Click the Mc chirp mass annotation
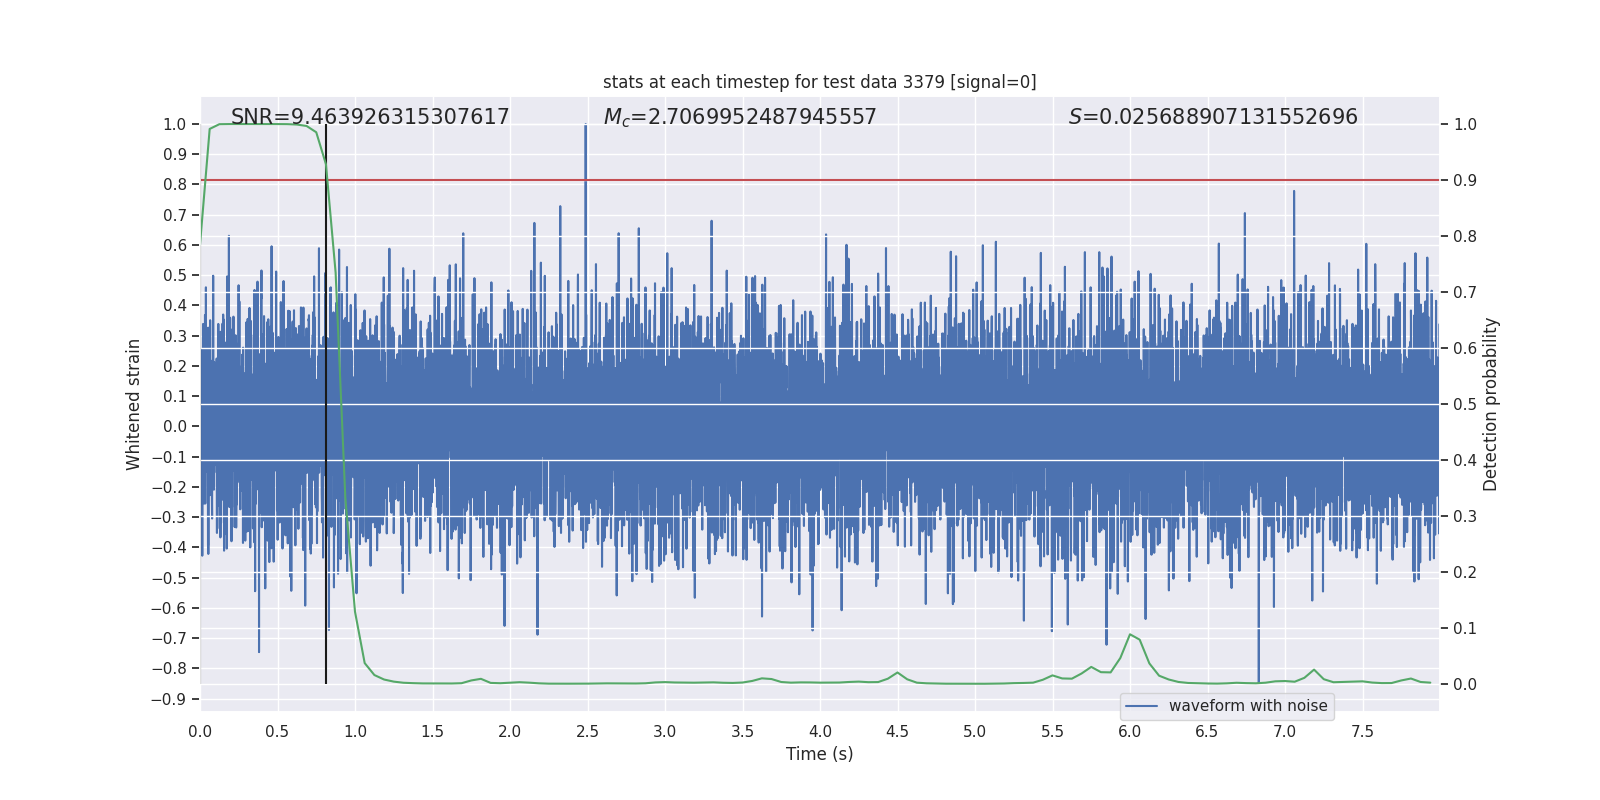 coord(740,117)
